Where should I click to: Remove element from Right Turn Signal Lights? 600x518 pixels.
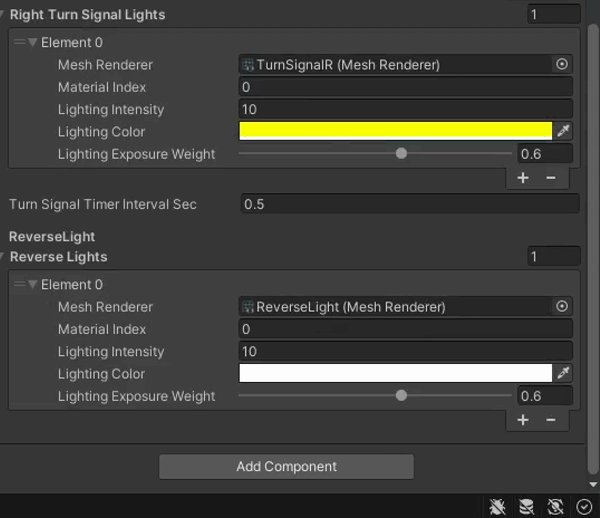551,178
